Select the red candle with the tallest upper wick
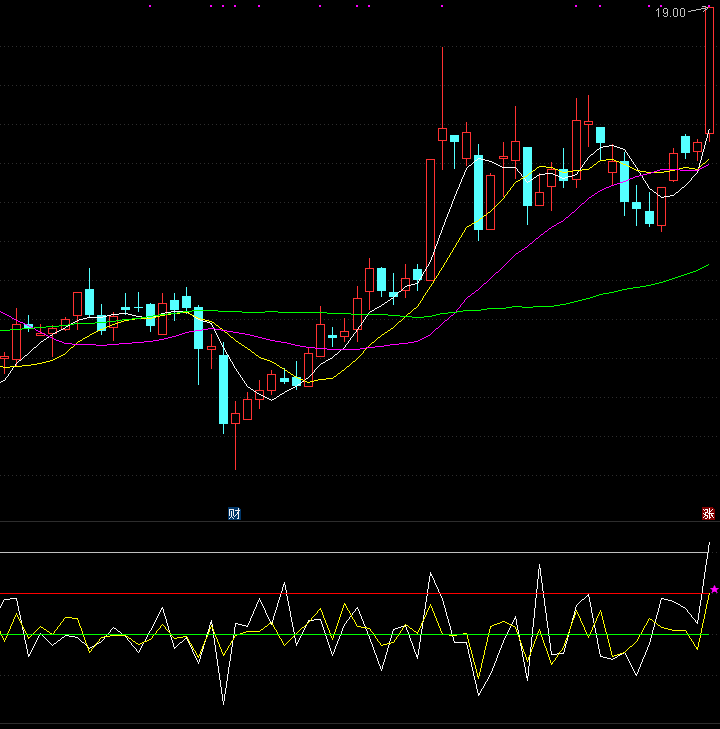This screenshot has height=729, width=720. [x=443, y=108]
